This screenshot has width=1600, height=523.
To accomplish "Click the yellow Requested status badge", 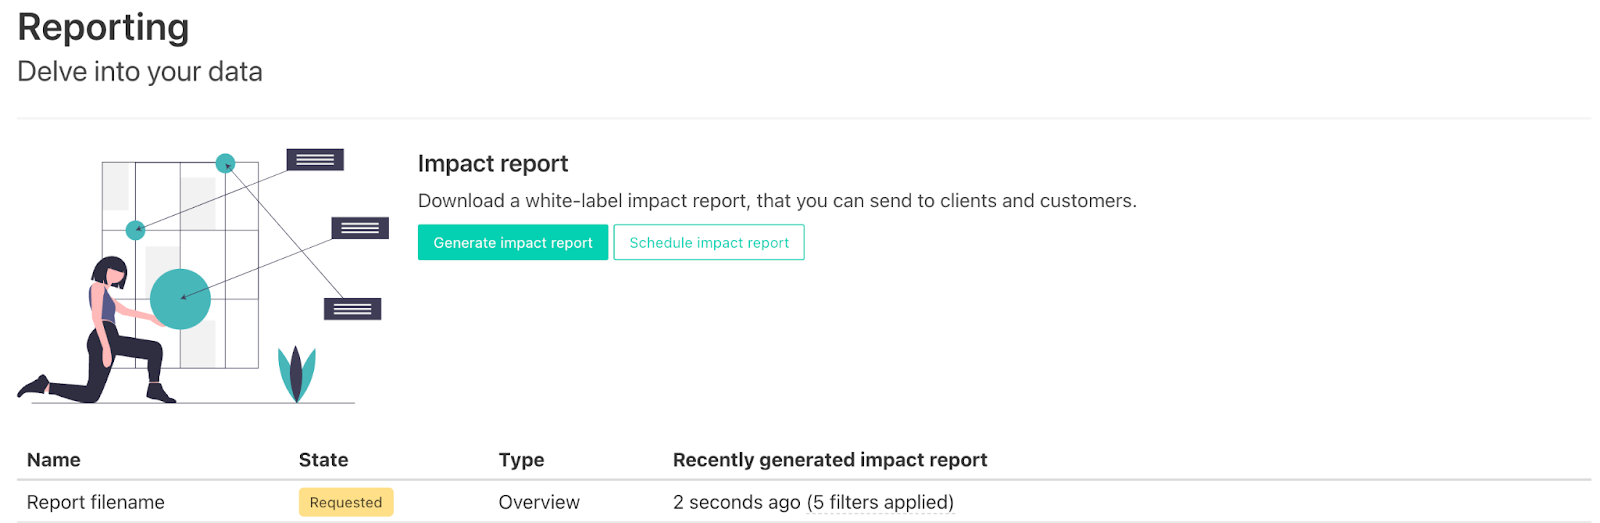I will pyautogui.click(x=345, y=502).
